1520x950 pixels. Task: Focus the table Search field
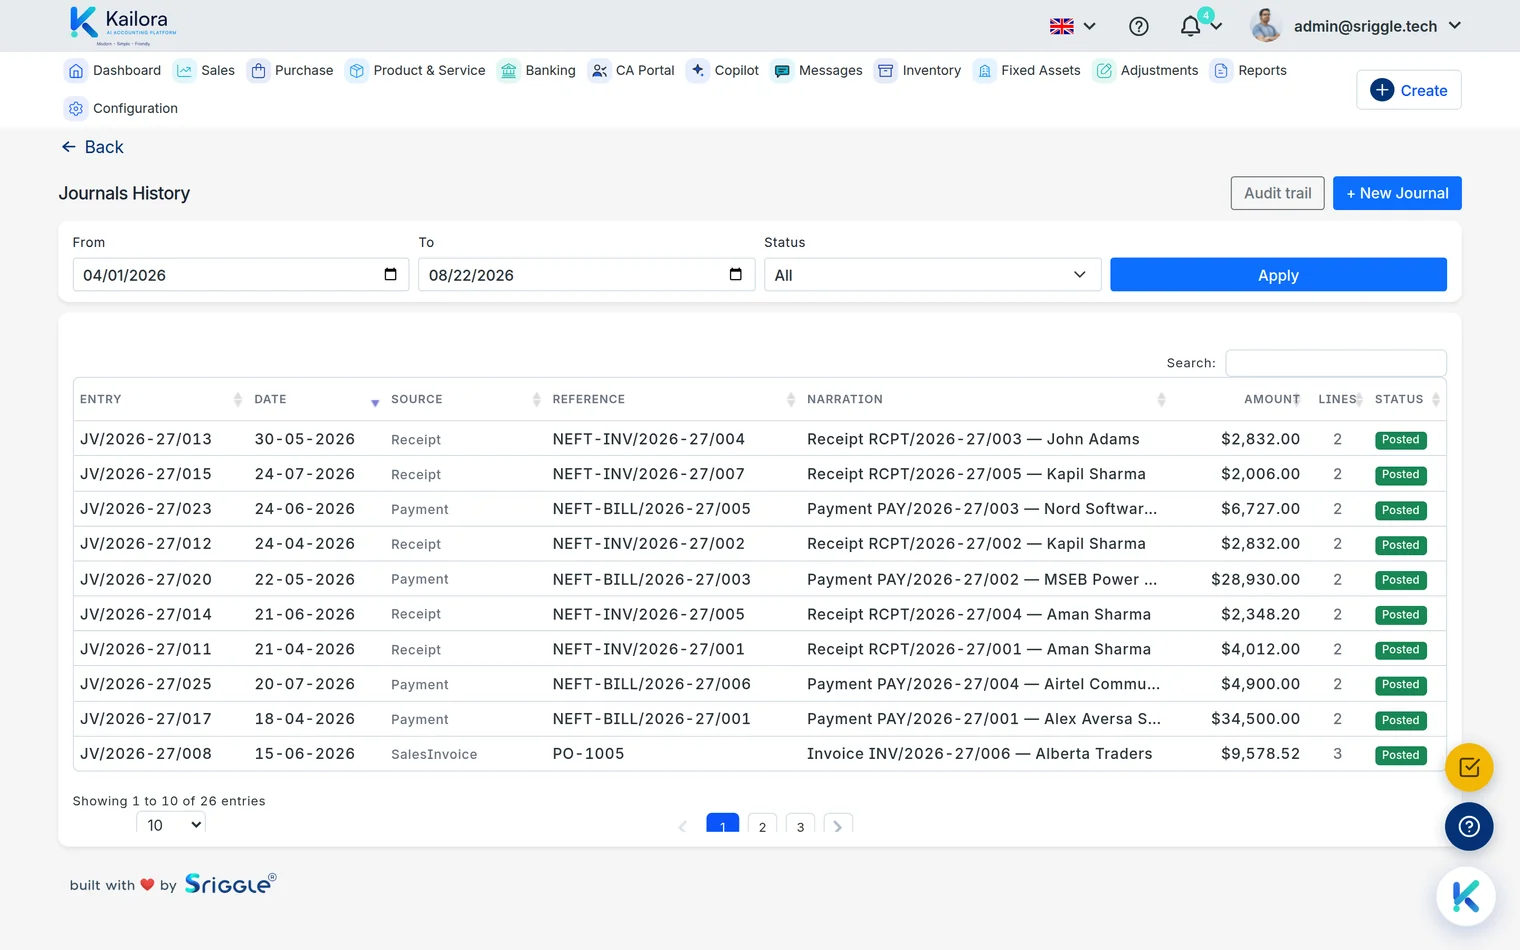1336,363
